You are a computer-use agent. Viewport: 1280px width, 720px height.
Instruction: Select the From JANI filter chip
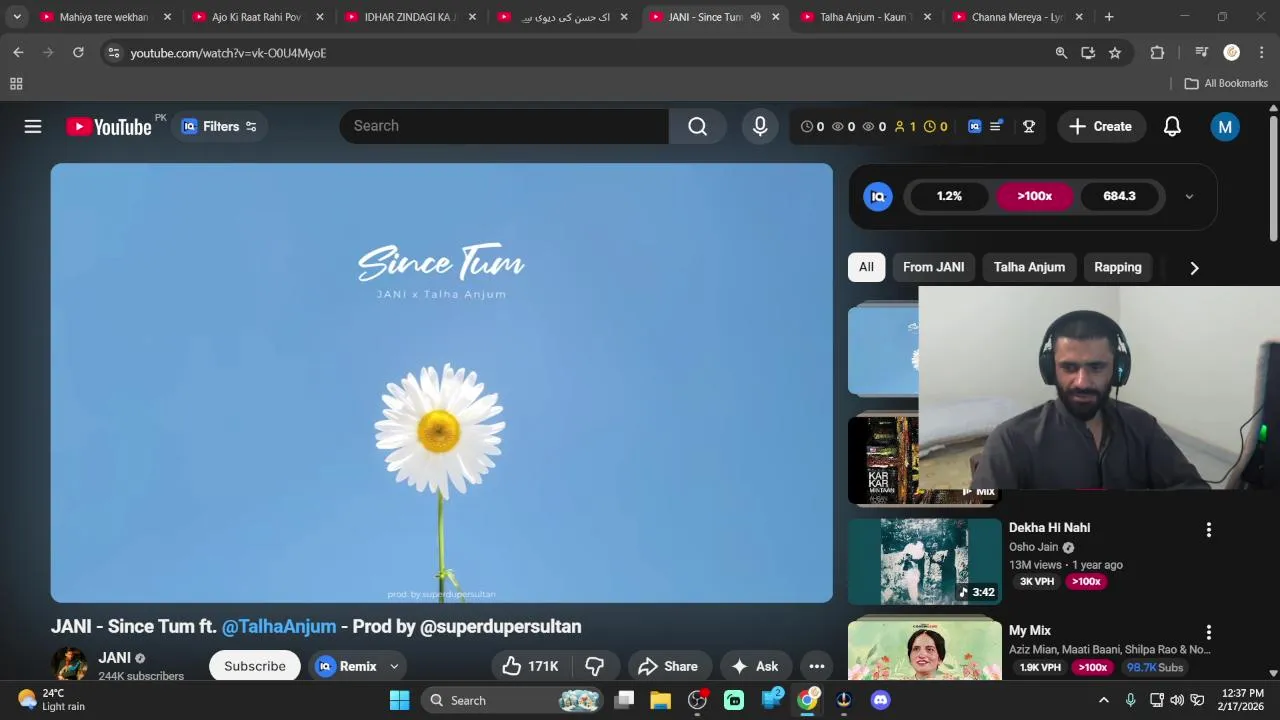tap(933, 267)
